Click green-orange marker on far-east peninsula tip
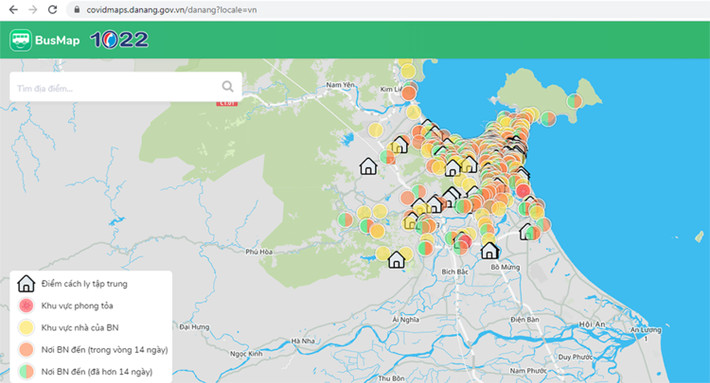This screenshot has height=383, width=710. 574,101
